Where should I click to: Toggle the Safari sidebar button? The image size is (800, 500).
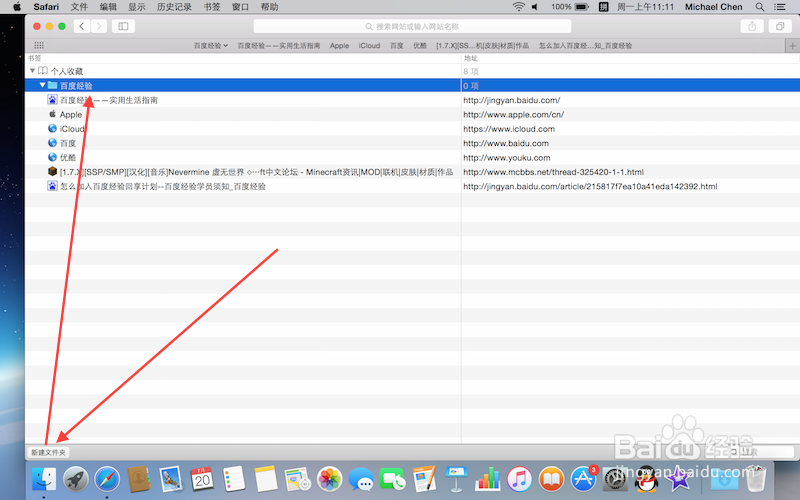pyautogui.click(x=123, y=26)
